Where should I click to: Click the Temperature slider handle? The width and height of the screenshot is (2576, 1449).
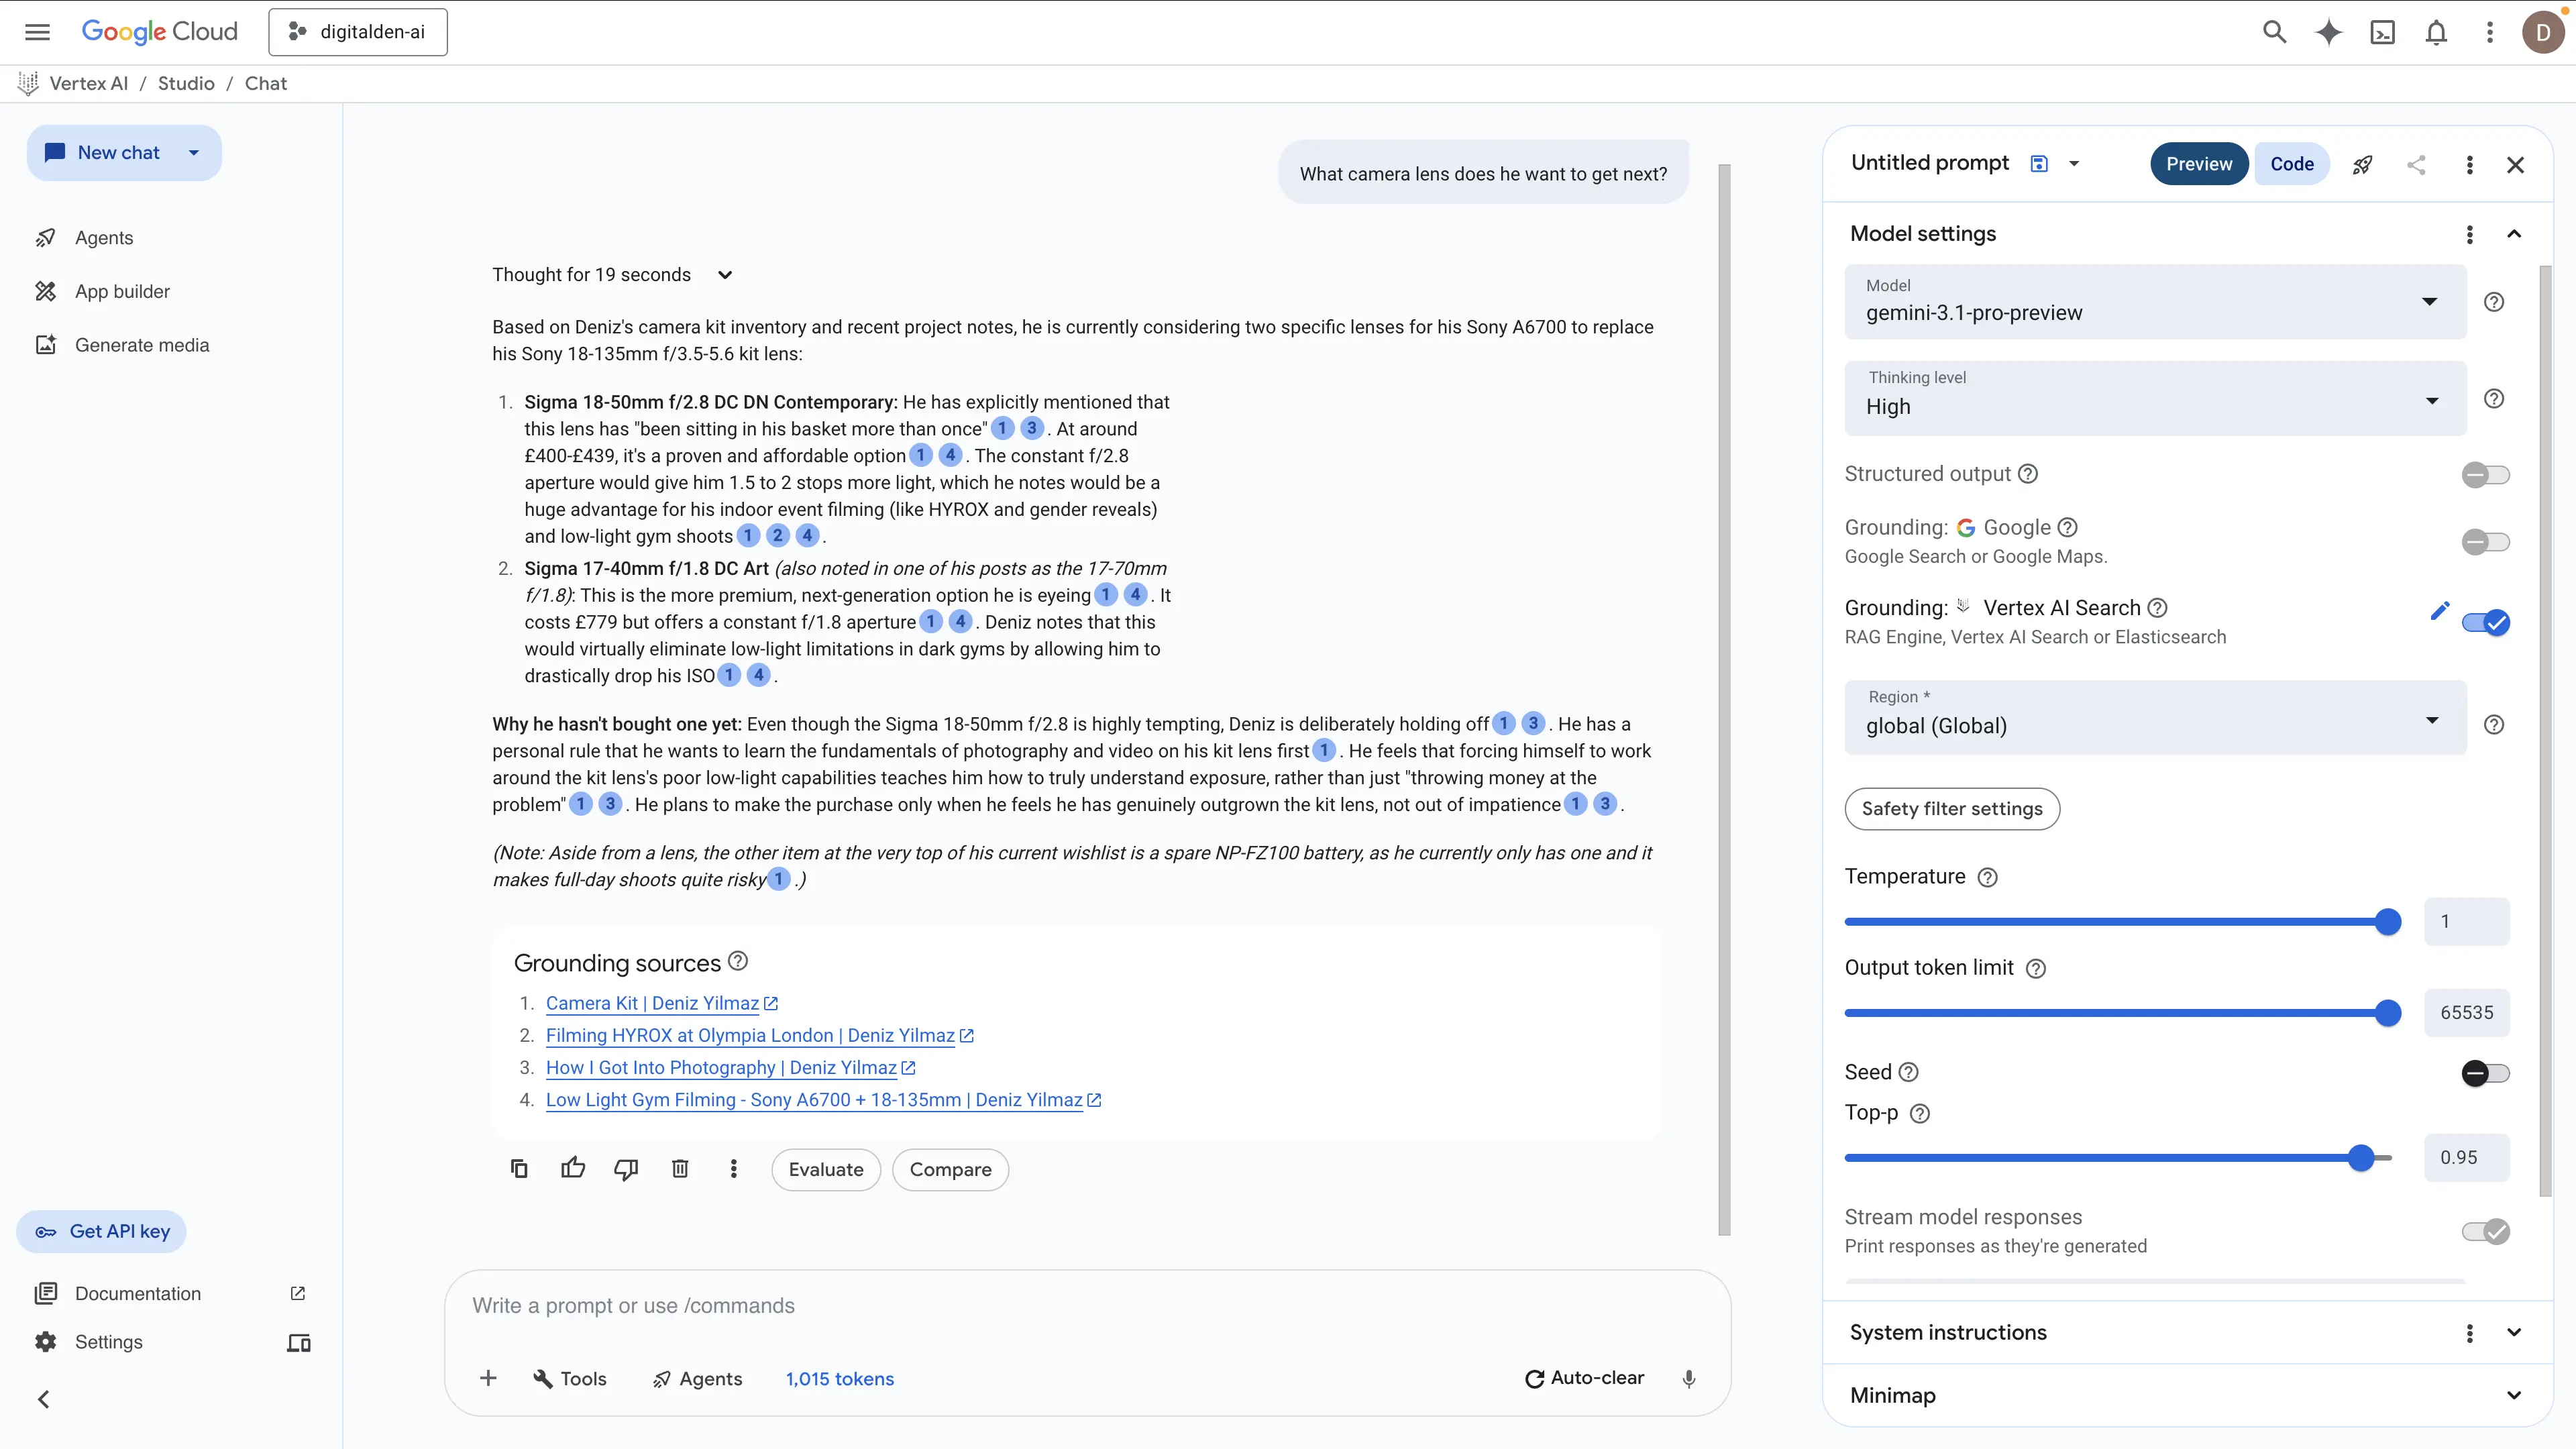[x=2388, y=922]
